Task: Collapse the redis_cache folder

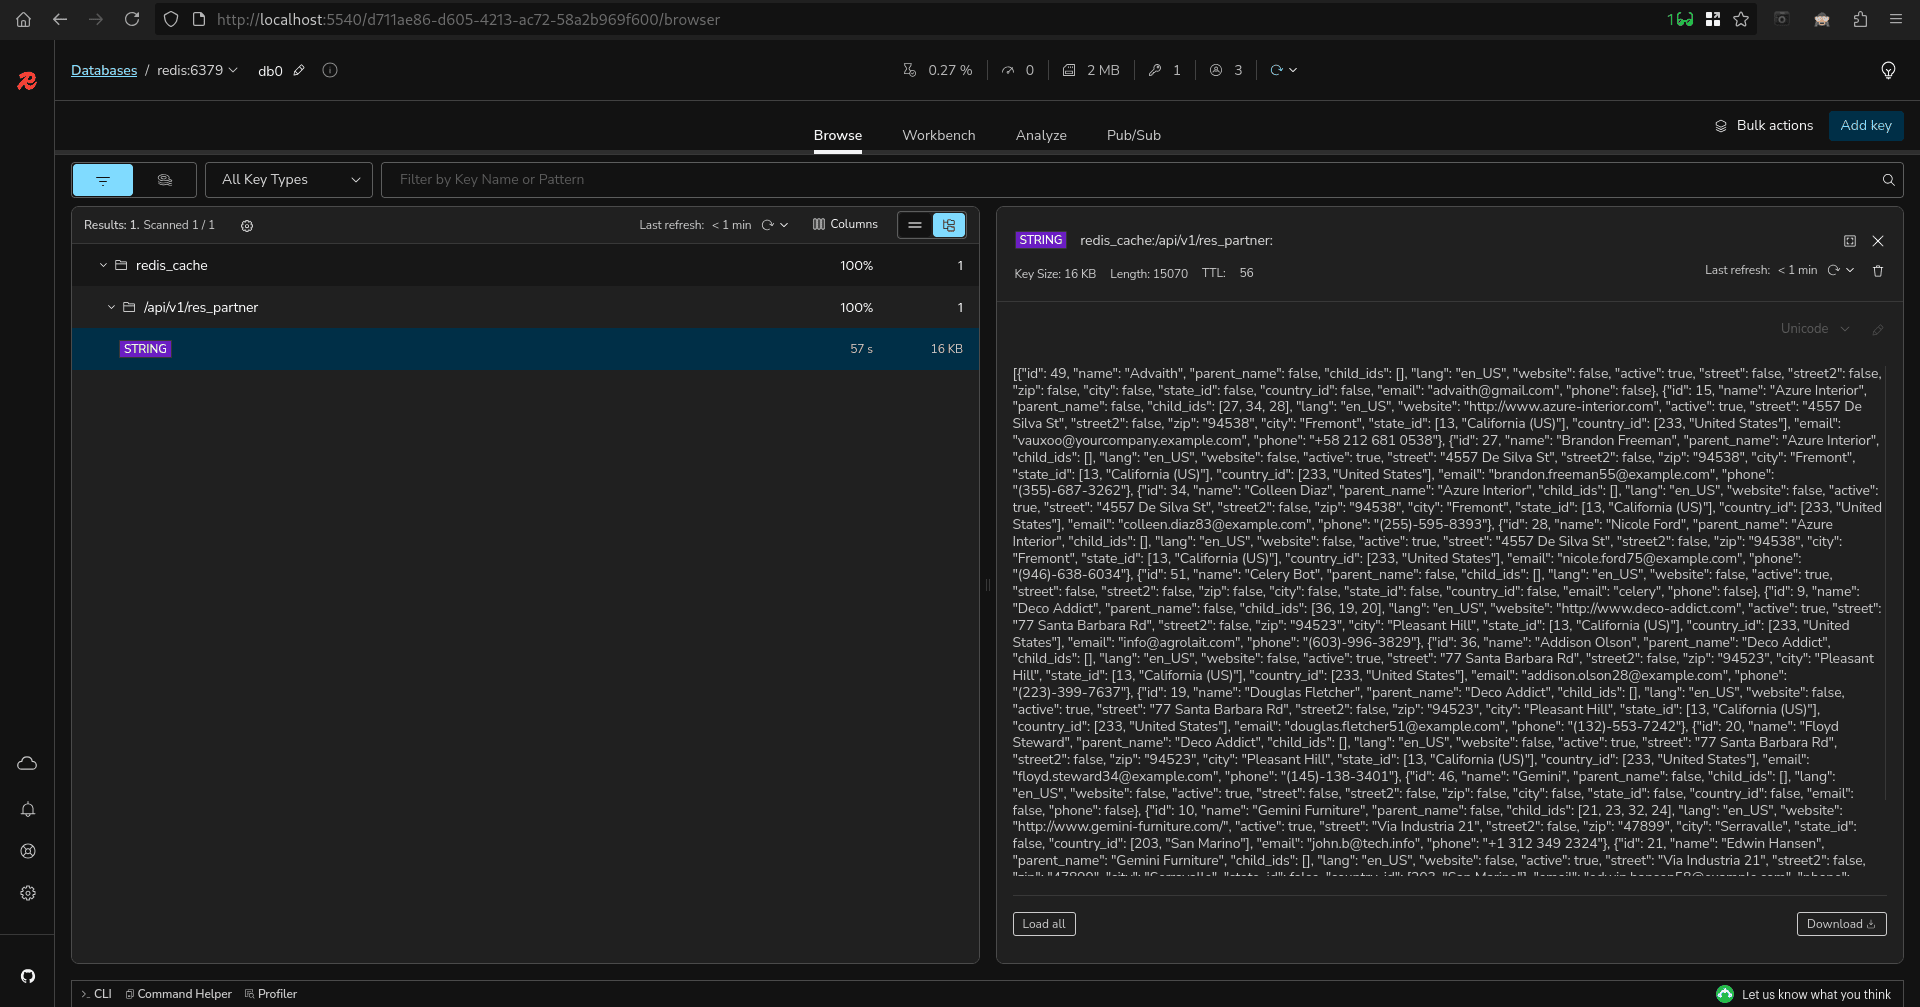Action: click(102, 265)
